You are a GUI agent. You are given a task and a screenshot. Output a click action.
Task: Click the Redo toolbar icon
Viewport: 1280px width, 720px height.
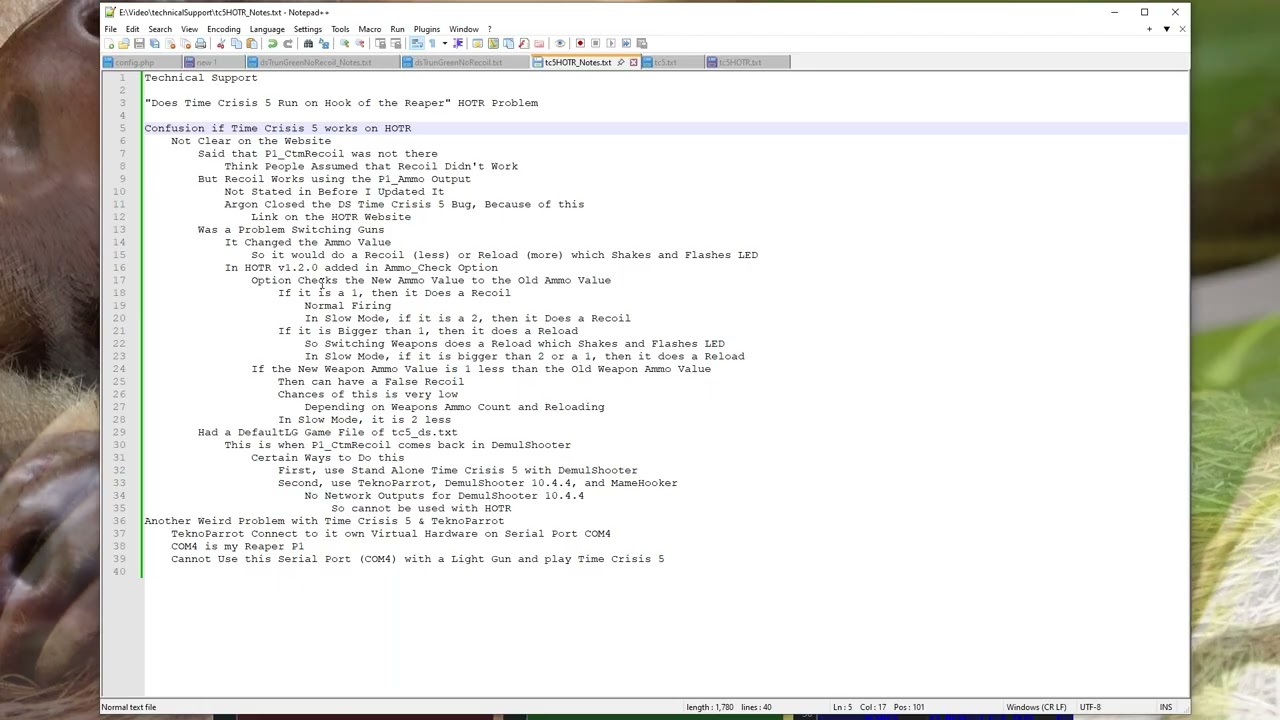click(x=288, y=43)
